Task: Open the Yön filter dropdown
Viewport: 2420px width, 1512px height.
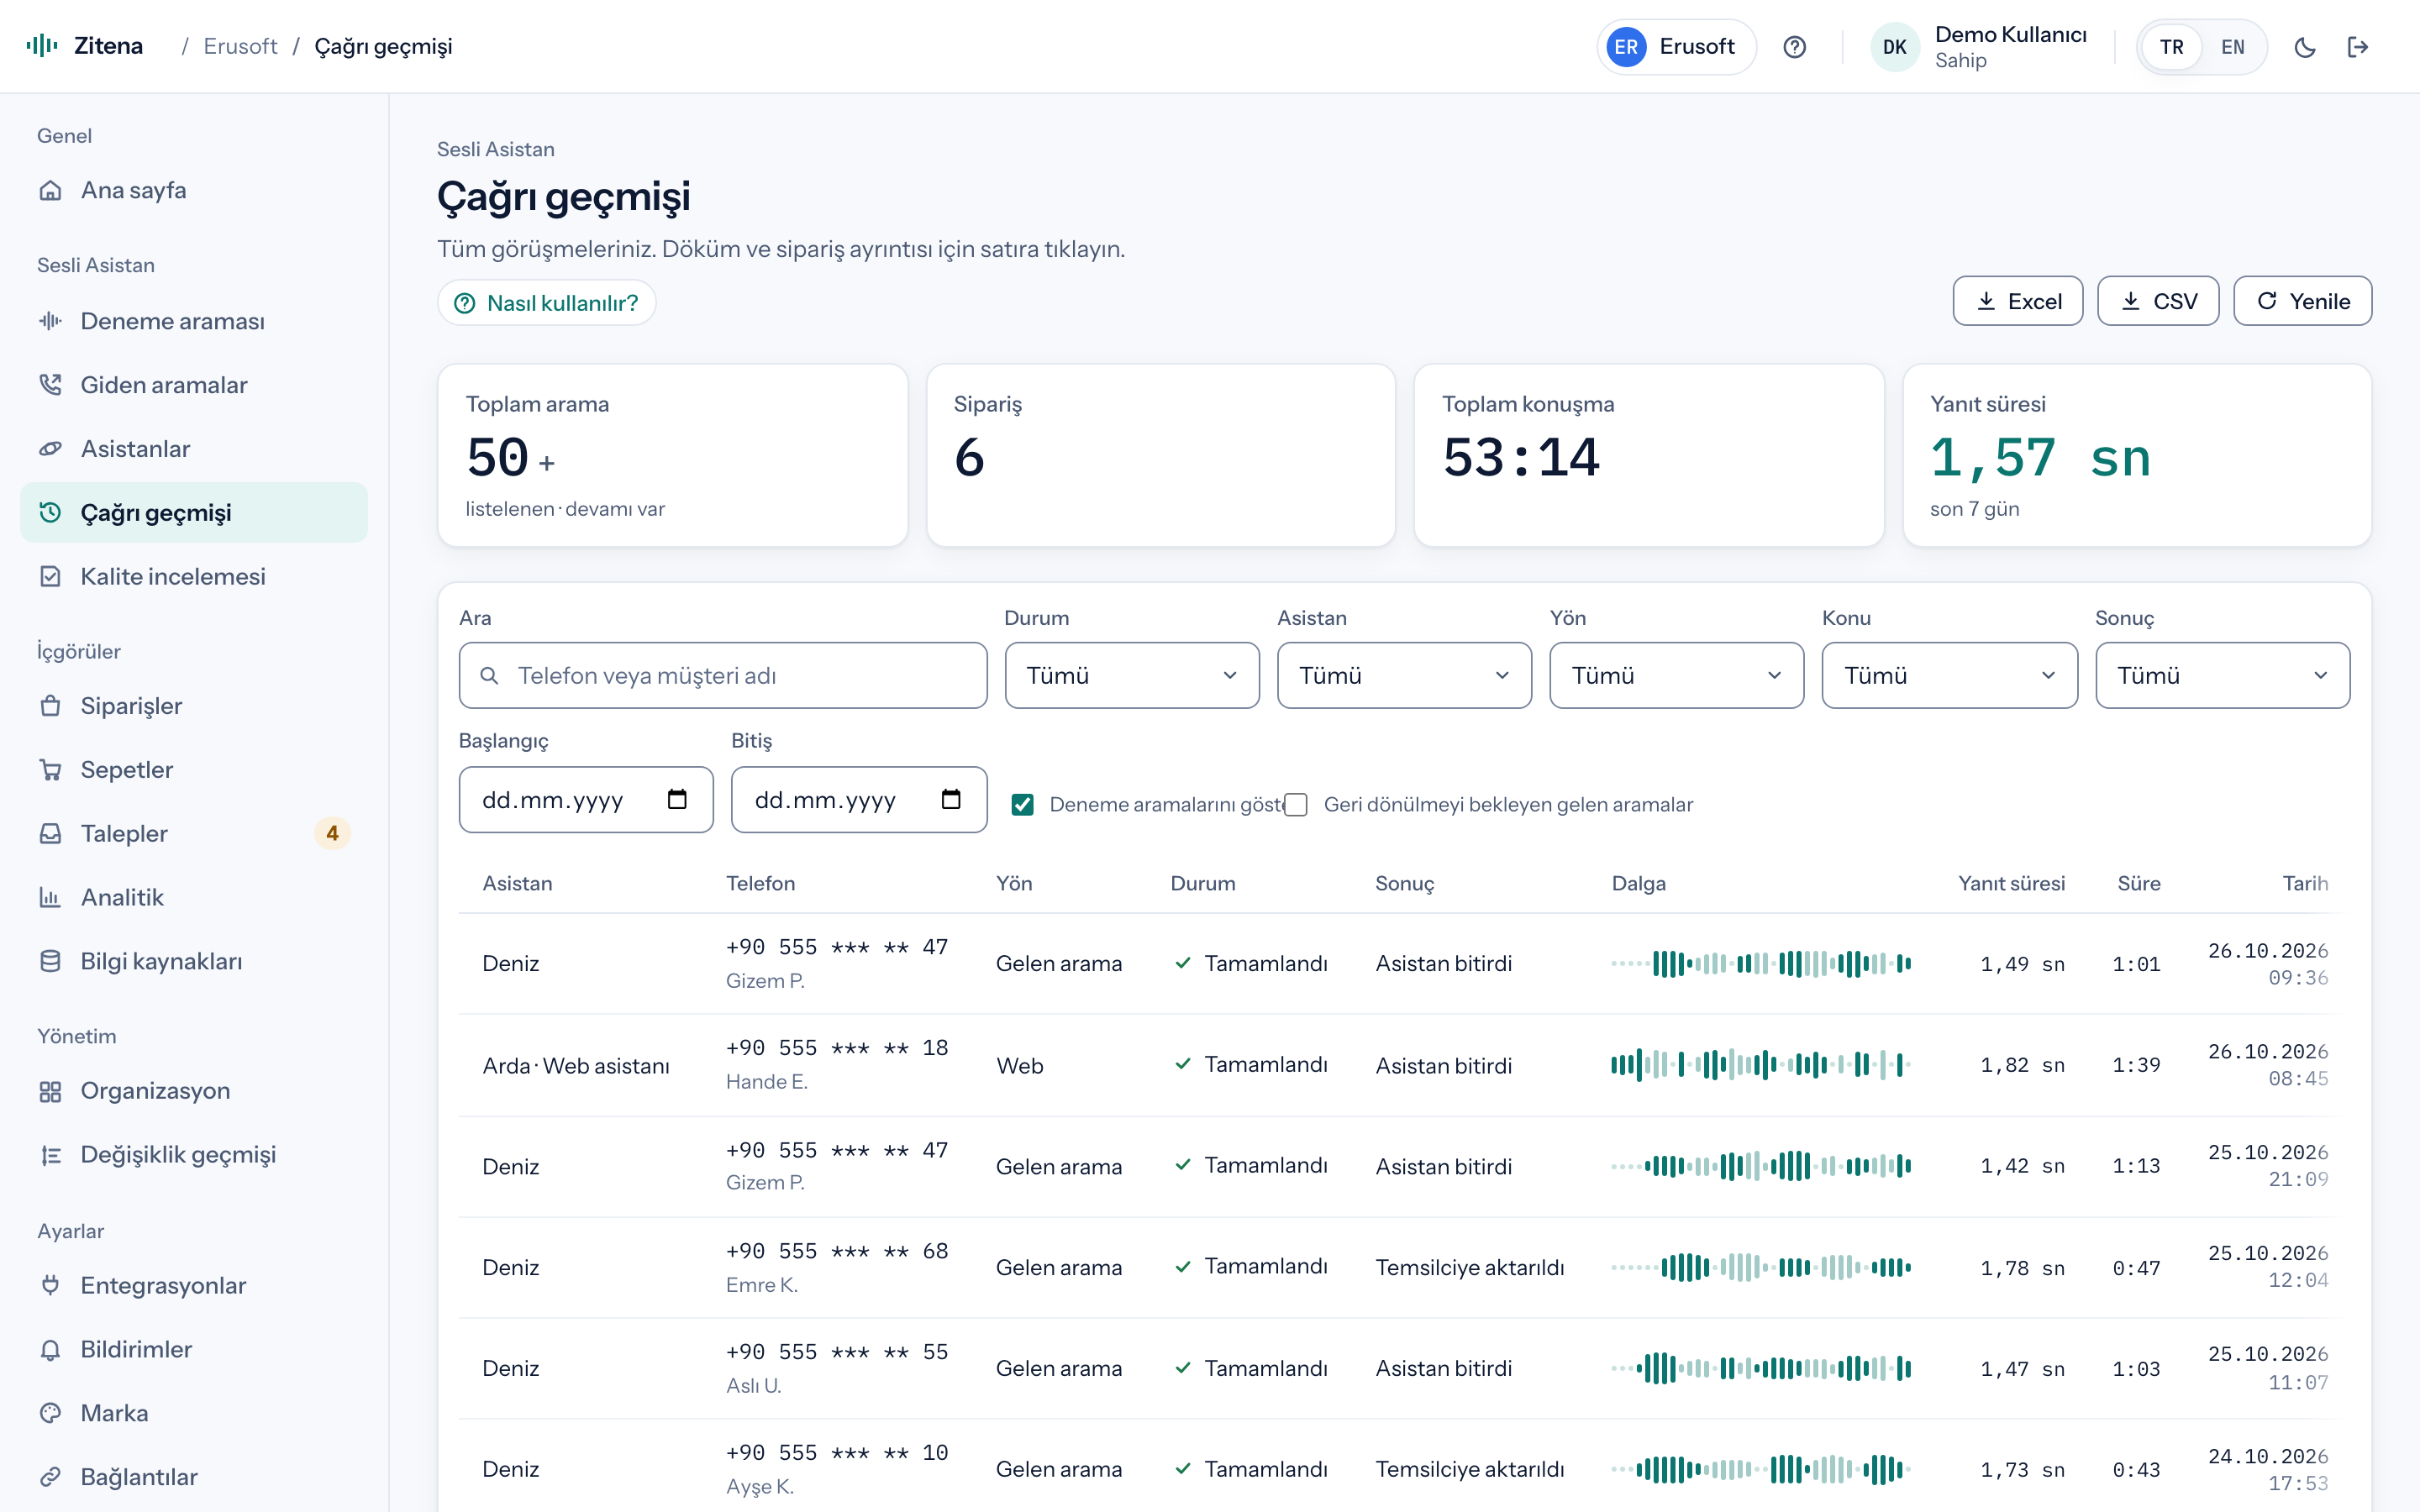Action: click(1677, 675)
